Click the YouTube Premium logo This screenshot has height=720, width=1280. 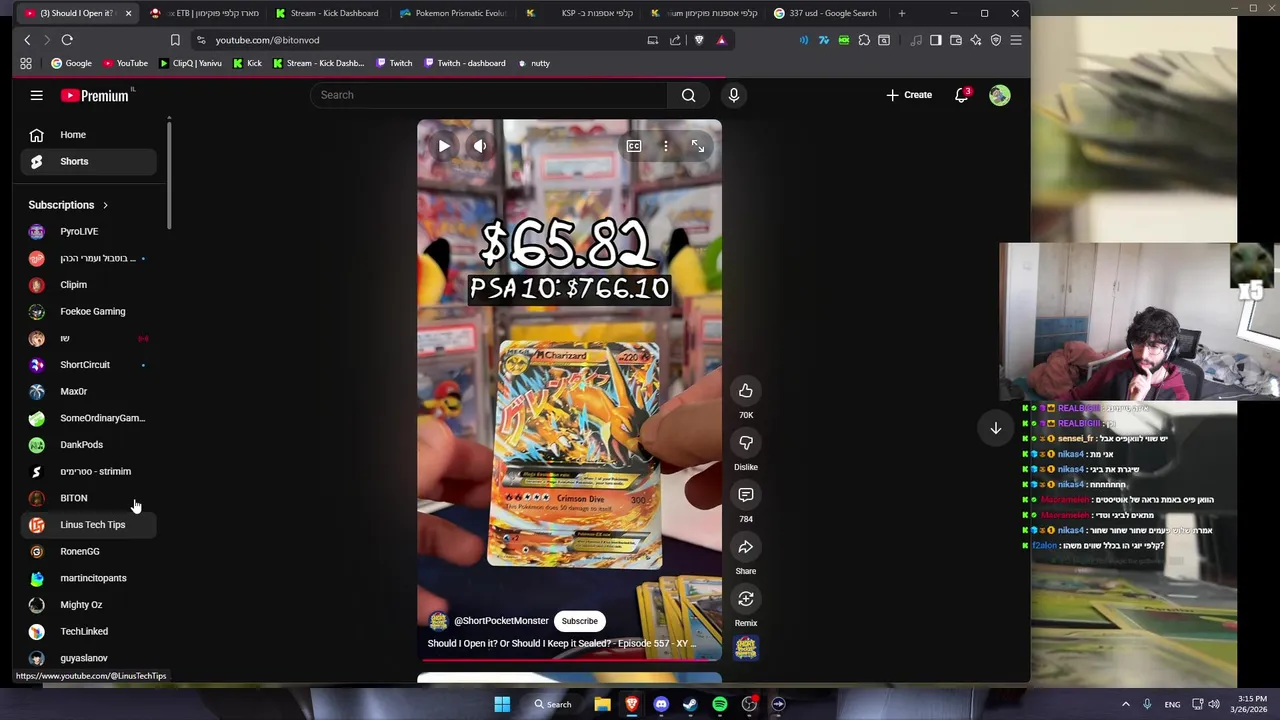[95, 96]
